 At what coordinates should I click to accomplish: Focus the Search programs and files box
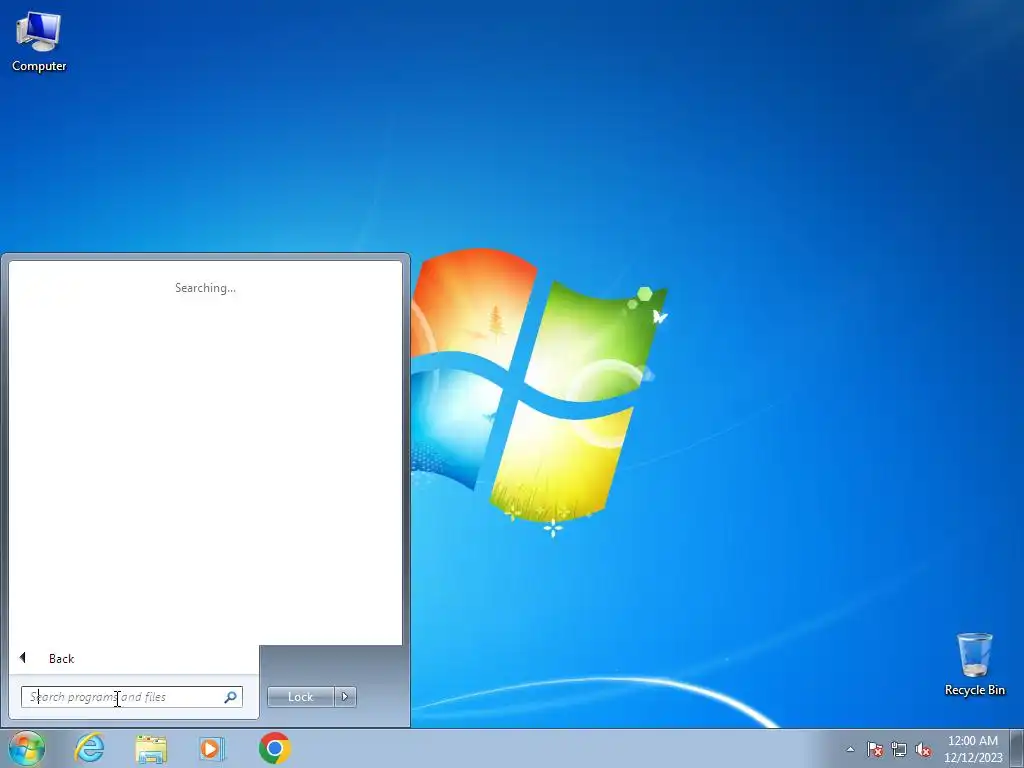(x=132, y=697)
